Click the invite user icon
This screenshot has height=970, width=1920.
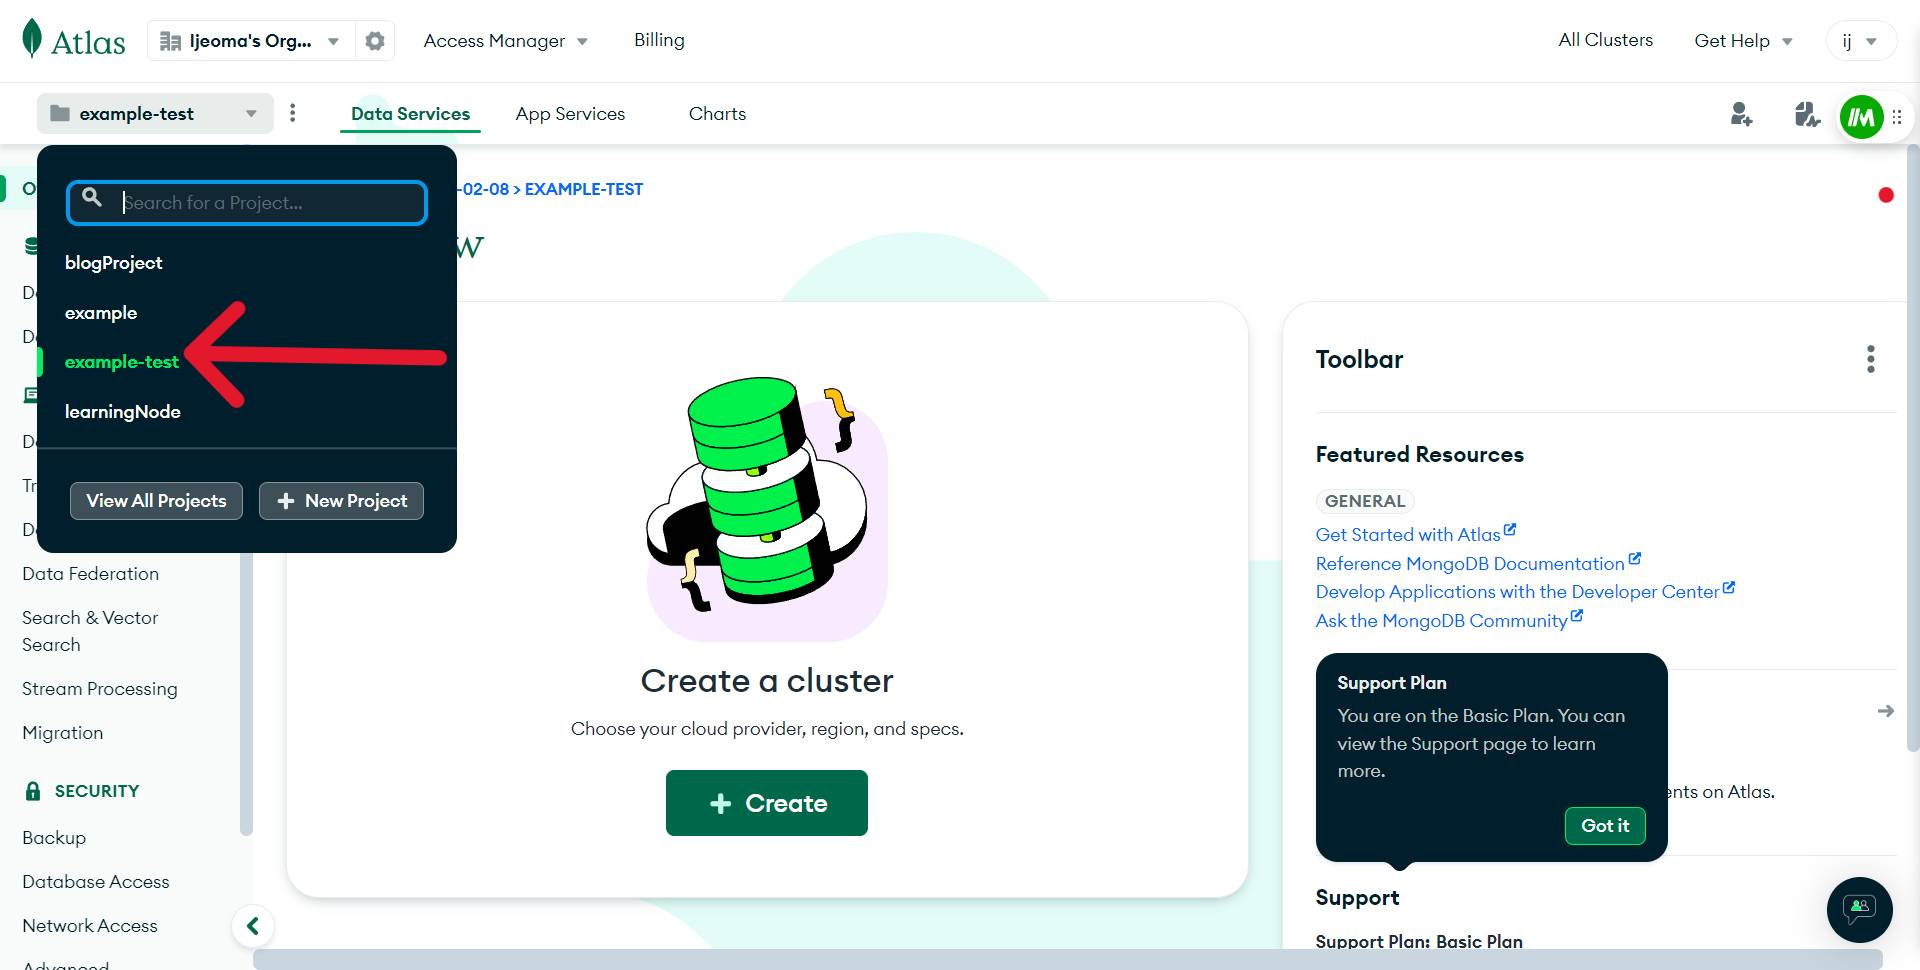(1742, 115)
